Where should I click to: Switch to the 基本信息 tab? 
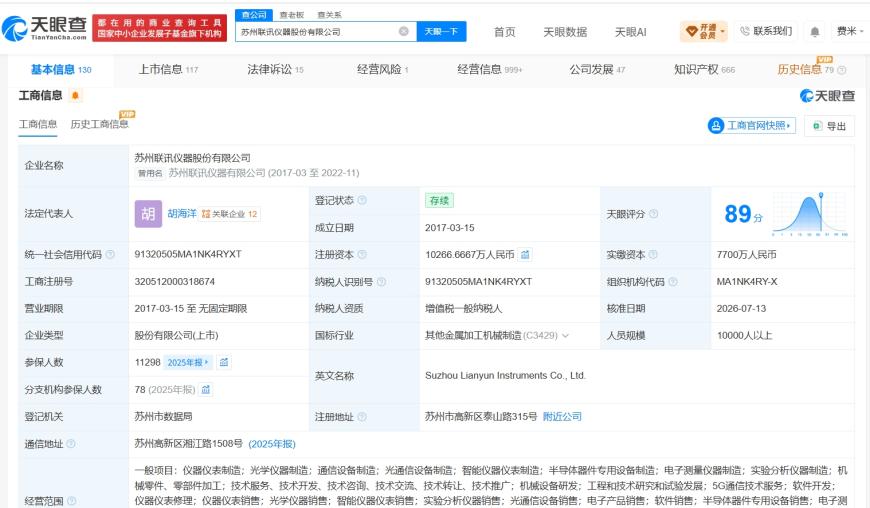pos(61,69)
